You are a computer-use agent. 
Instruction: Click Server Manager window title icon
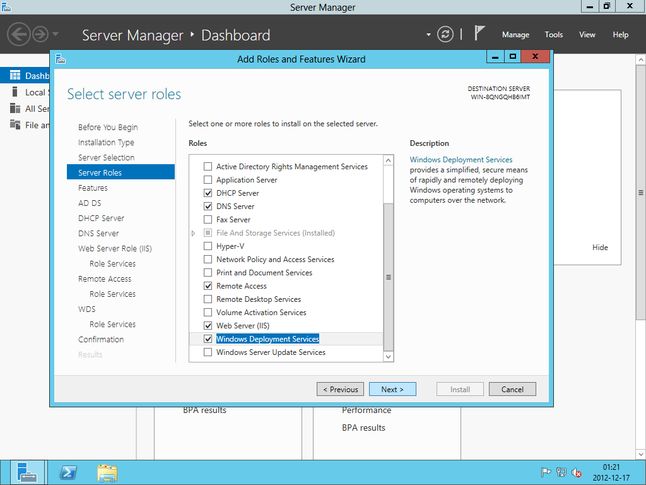coord(6,7)
